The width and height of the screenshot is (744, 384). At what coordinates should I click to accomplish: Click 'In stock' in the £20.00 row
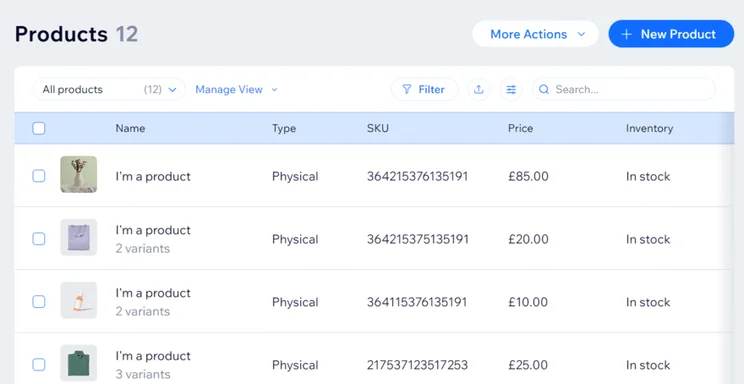click(648, 239)
